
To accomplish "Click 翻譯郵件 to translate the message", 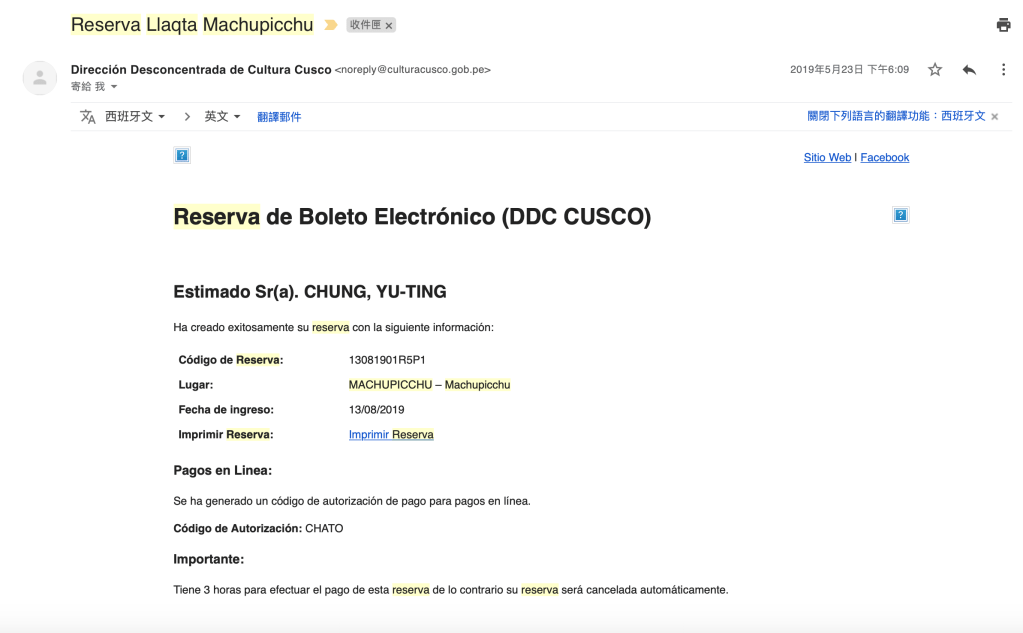I will tap(279, 117).
